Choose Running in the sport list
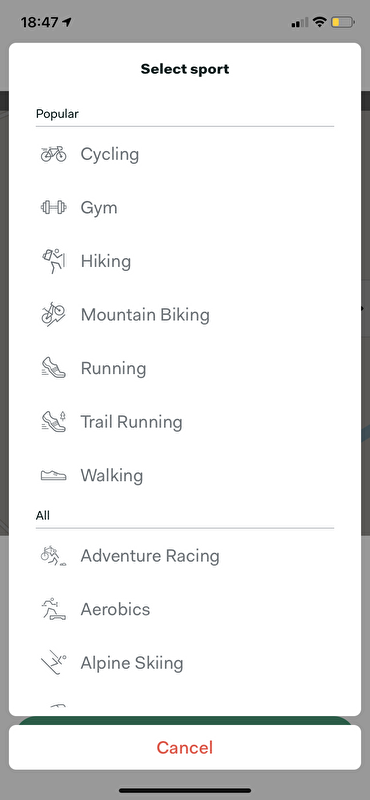370x800 pixels. (185, 368)
